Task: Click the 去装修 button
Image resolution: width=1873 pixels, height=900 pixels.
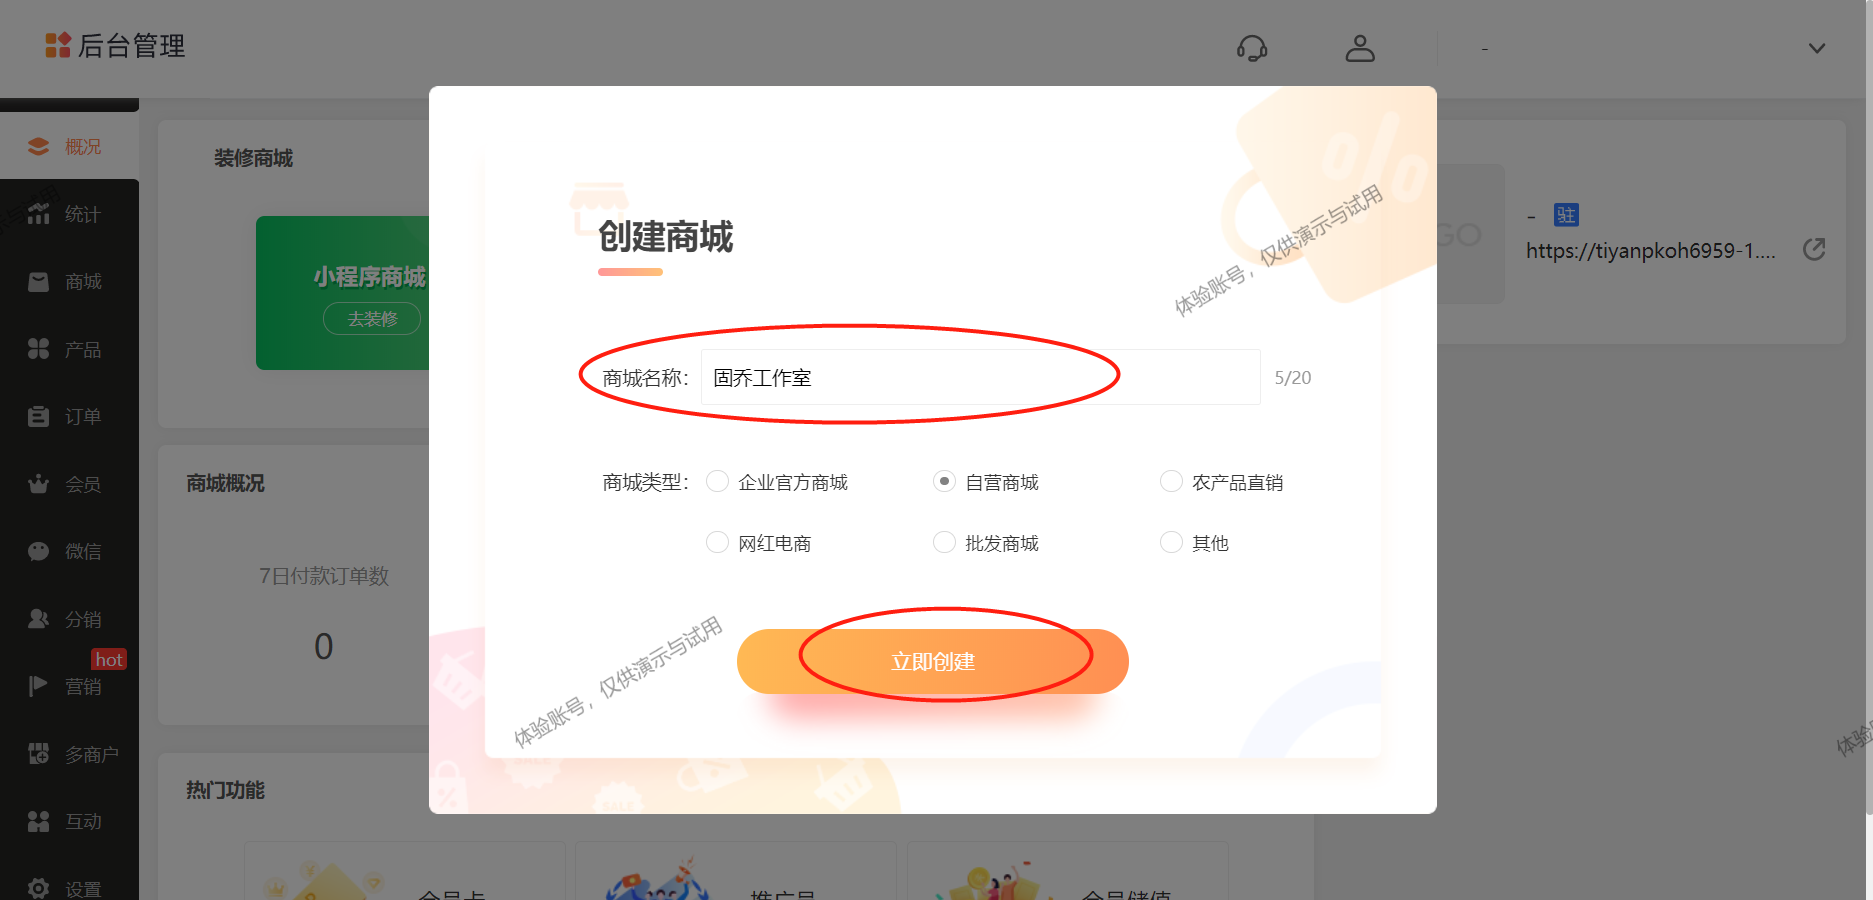Action: [x=372, y=318]
